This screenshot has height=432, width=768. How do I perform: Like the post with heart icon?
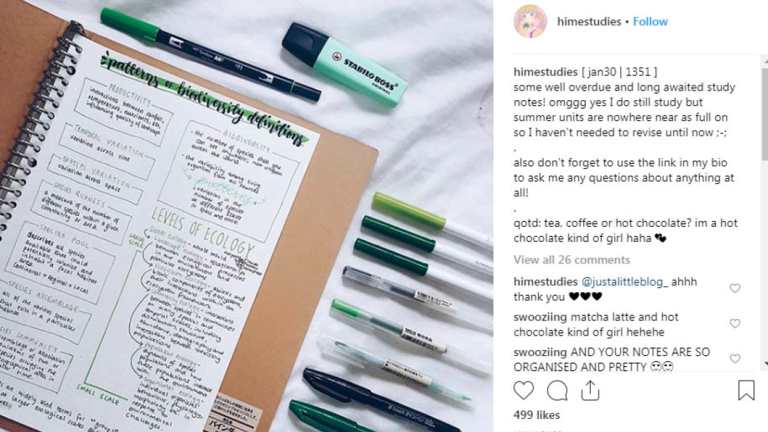523,390
